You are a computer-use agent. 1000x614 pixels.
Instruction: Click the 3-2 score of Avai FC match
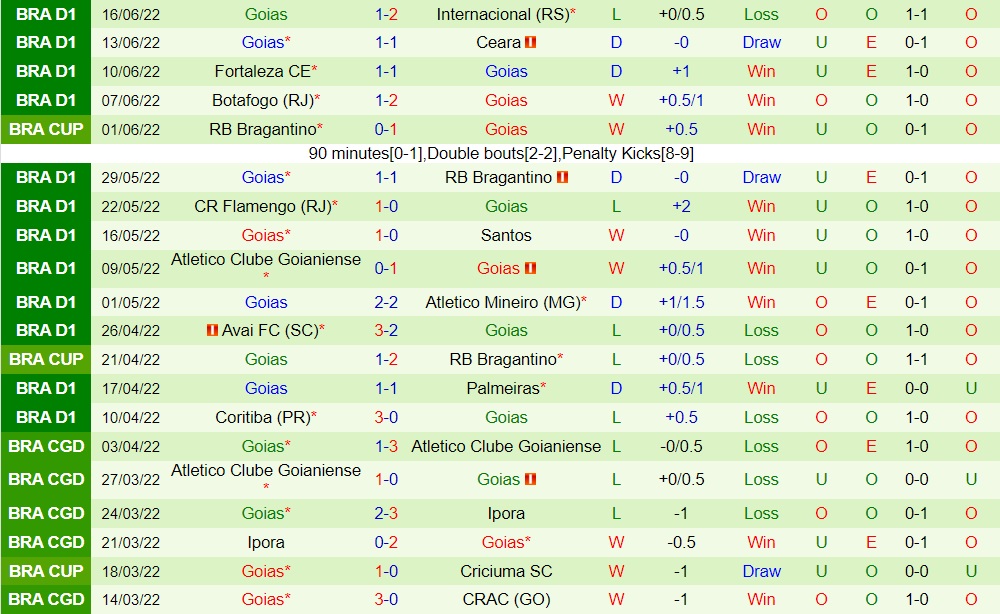[386, 330]
